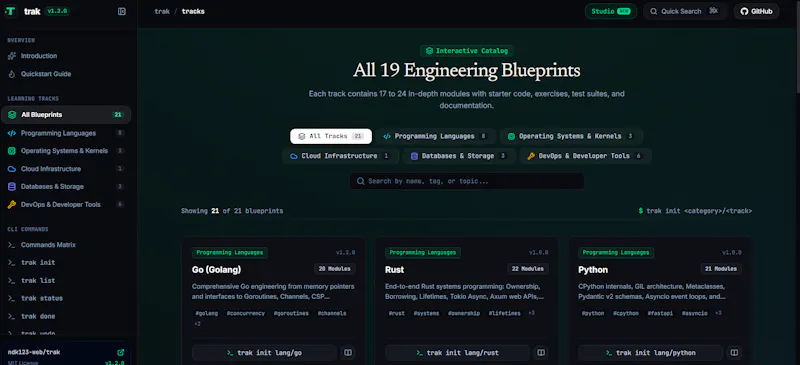Click the 21 Modules badge on Python card
Viewport: 800px width, 365px height.
(721, 269)
